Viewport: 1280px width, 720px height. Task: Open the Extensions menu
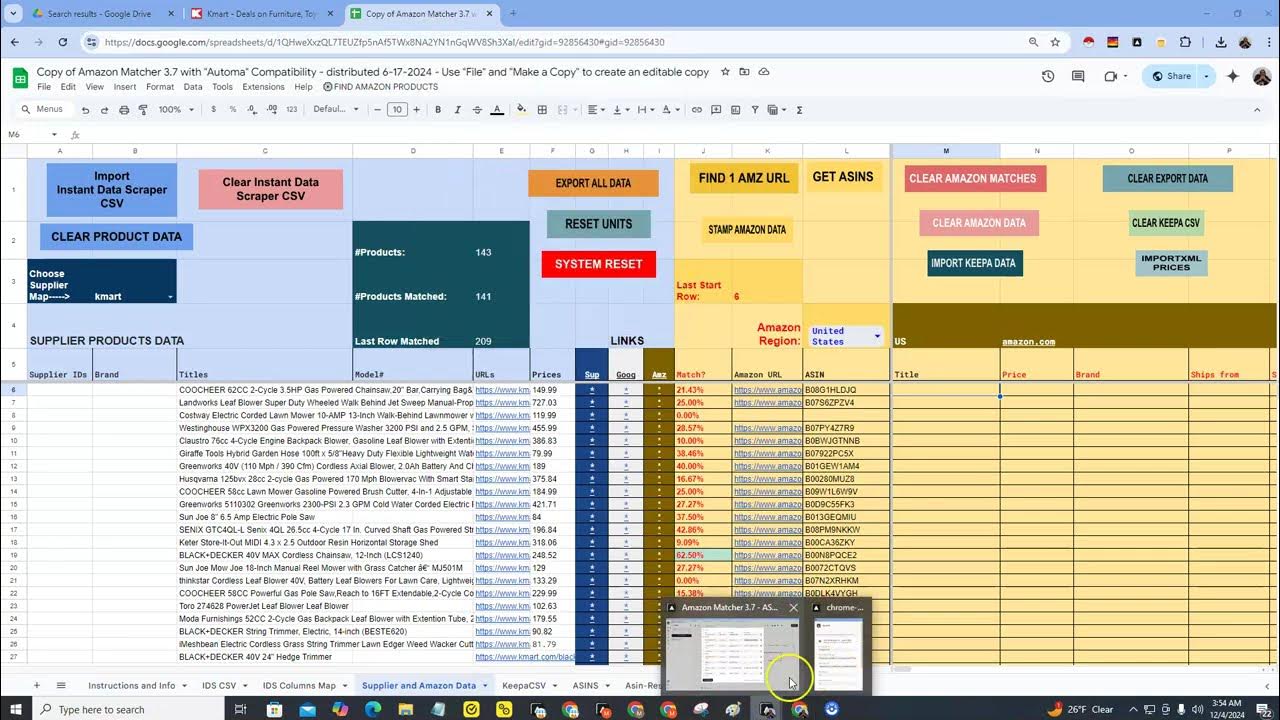tap(263, 87)
